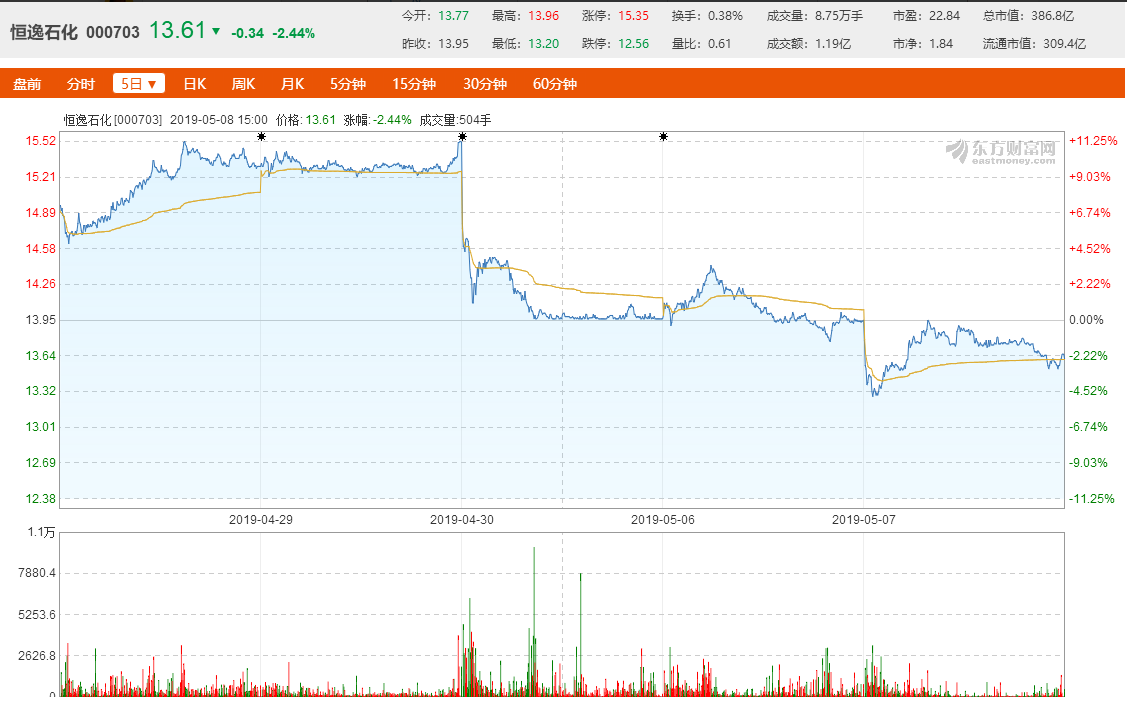1127x702 pixels.
Task: Click the 15.52 top price axis label
Action: (x=41, y=141)
